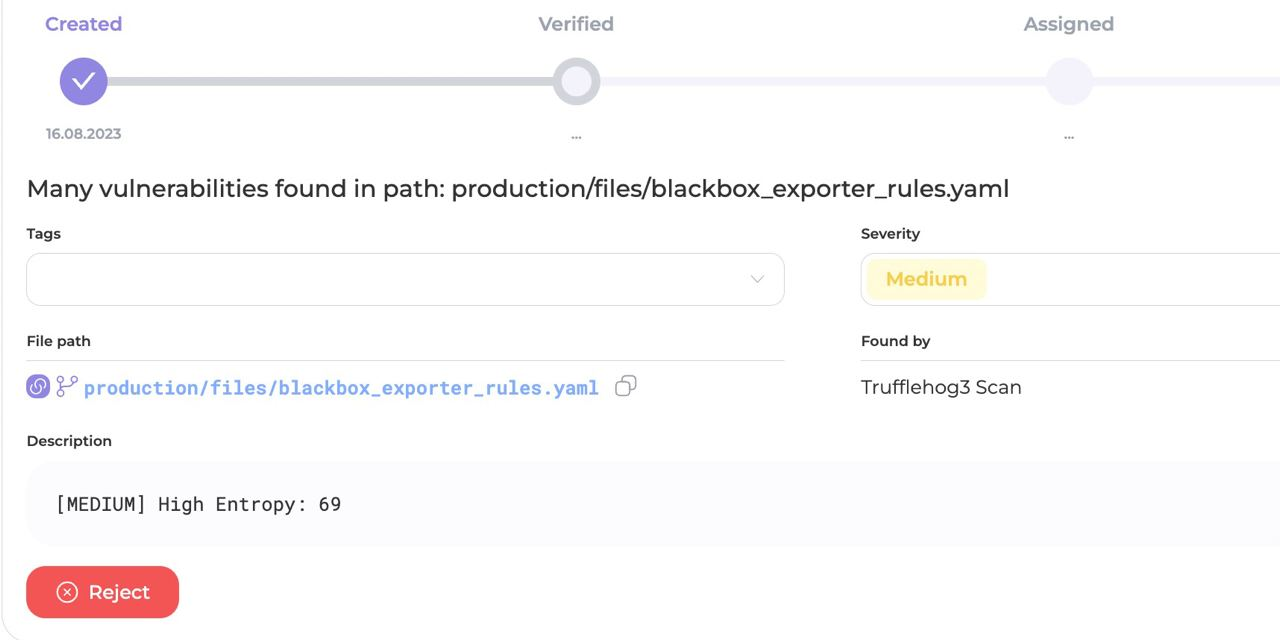Viewport: 1280px width, 640px height.
Task: Click progress bar between Verified and Assigned
Action: [822, 81]
